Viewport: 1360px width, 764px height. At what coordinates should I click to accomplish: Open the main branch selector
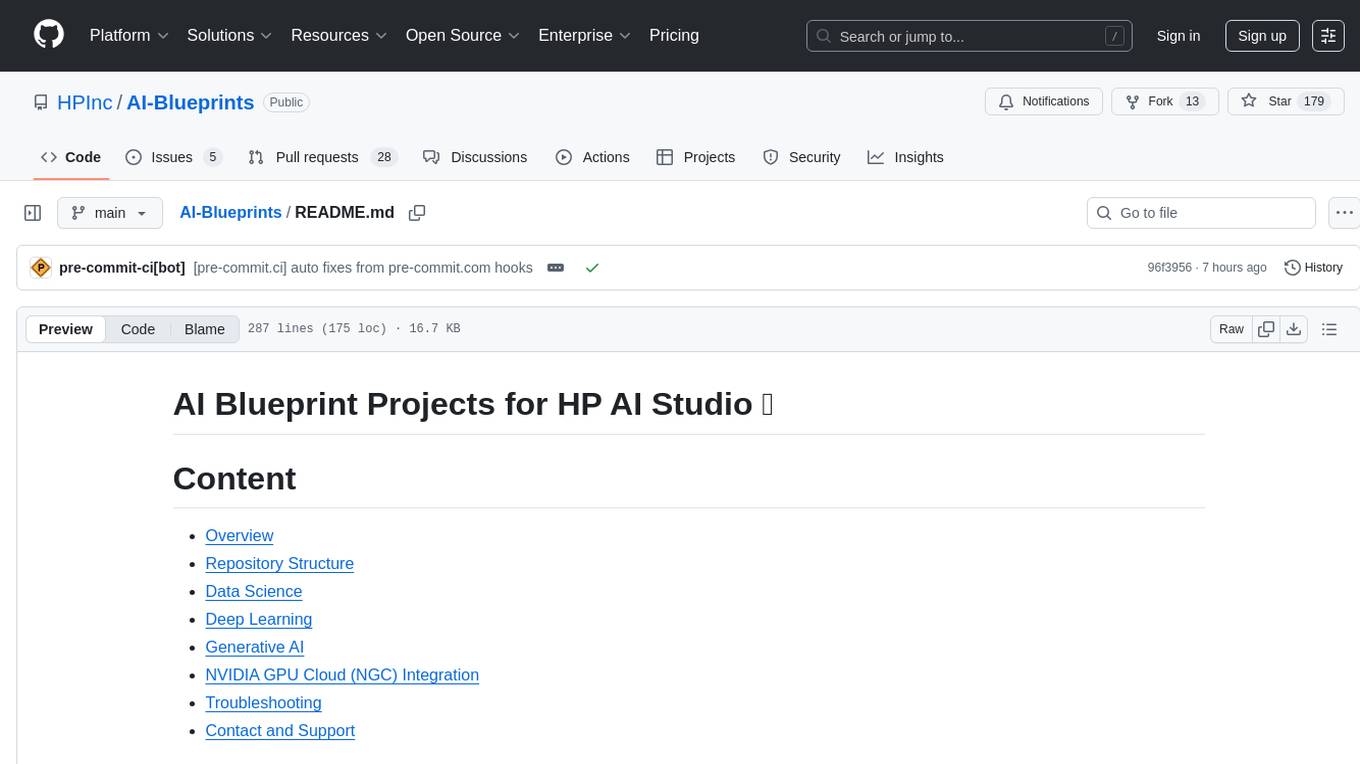tap(109, 213)
